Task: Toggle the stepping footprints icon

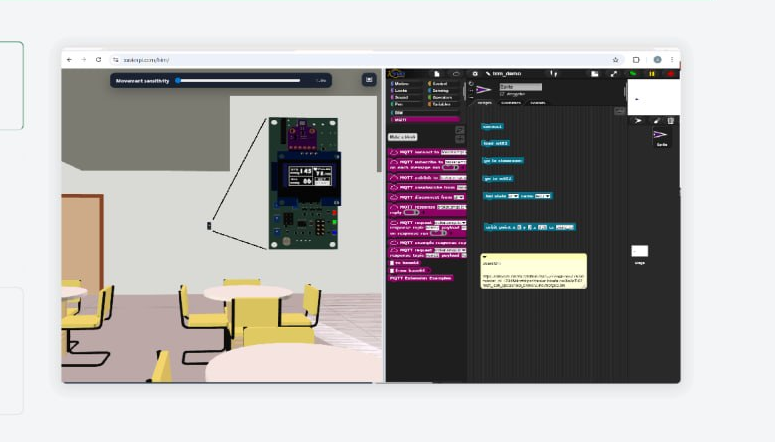Action: click(x=554, y=74)
